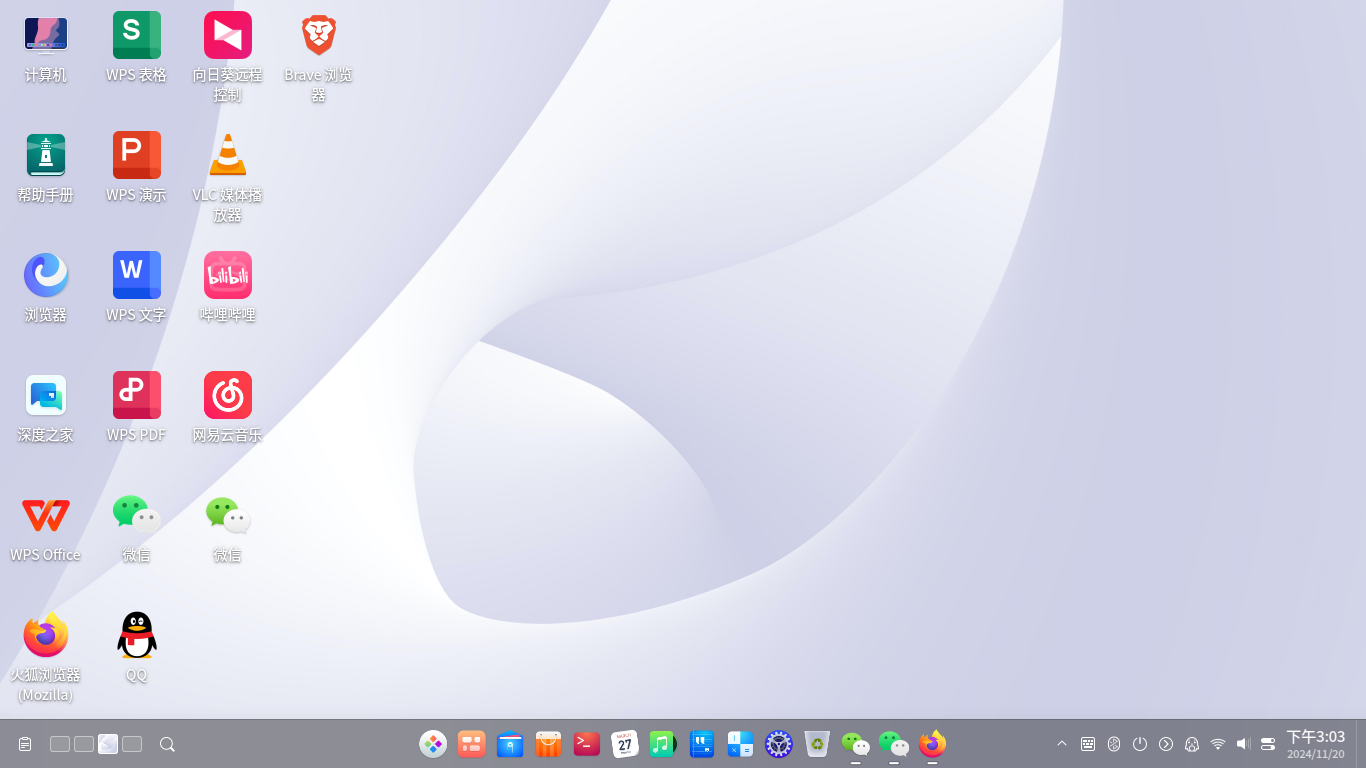The height and width of the screenshot is (768, 1366).
Task: Select the VLC 媒体播放器 cone icon
Action: point(228,155)
